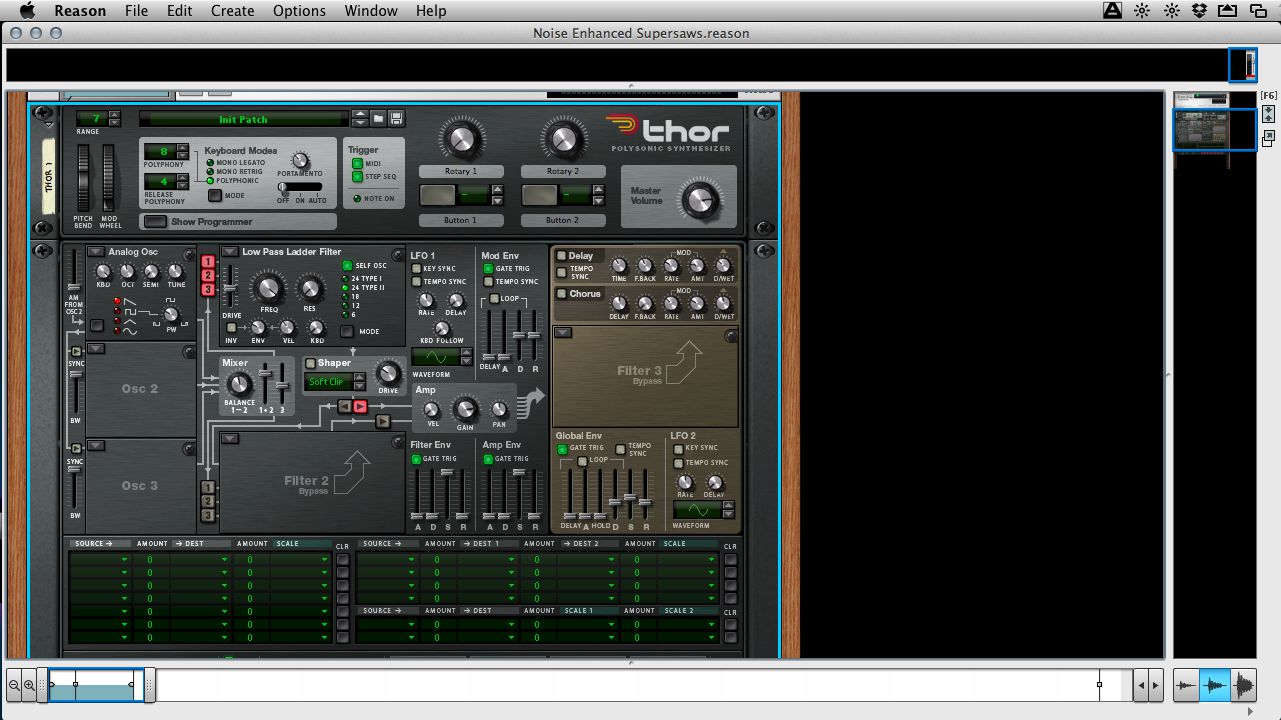Screen dimensions: 1281x720
Task: Click the ladder filter MODE button
Action: point(347,331)
